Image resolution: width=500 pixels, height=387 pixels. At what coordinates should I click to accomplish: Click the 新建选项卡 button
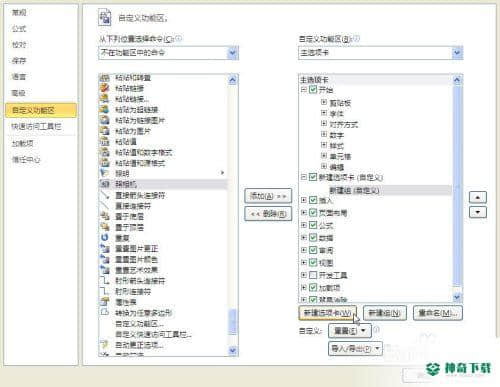(x=327, y=313)
